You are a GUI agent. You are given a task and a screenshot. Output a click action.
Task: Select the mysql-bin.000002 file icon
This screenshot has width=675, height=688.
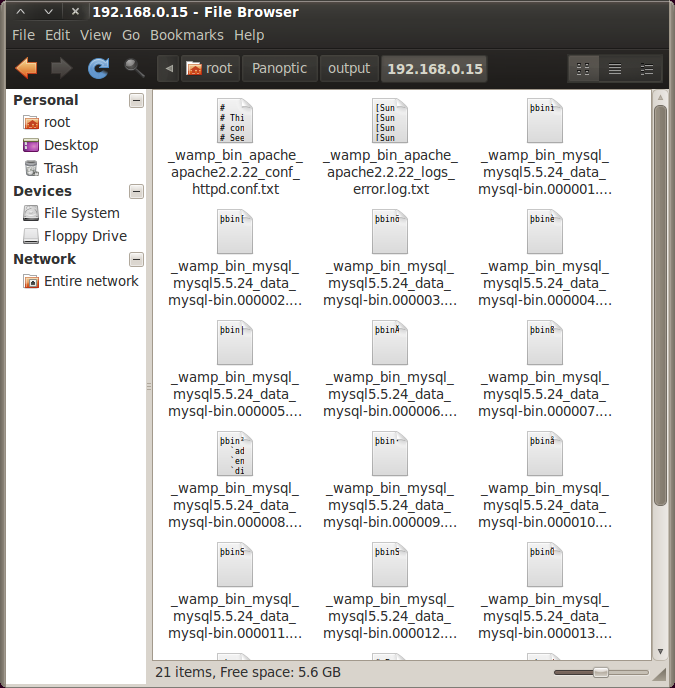235,232
